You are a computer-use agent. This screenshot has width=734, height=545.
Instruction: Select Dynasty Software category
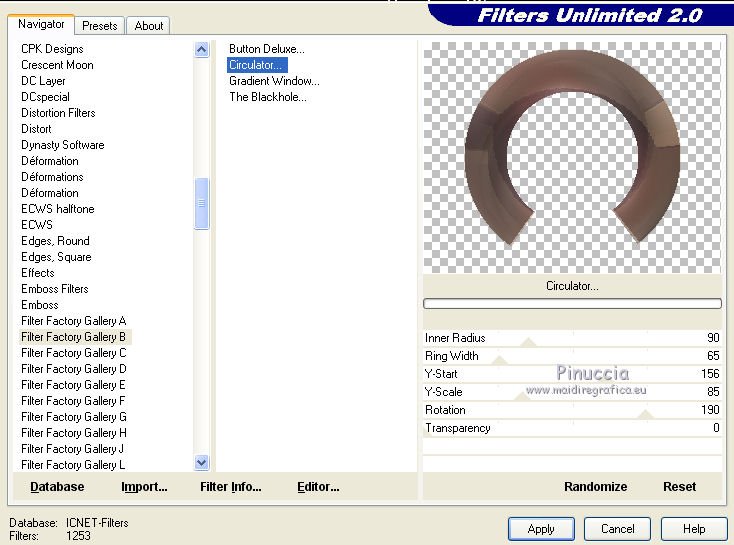pos(62,145)
